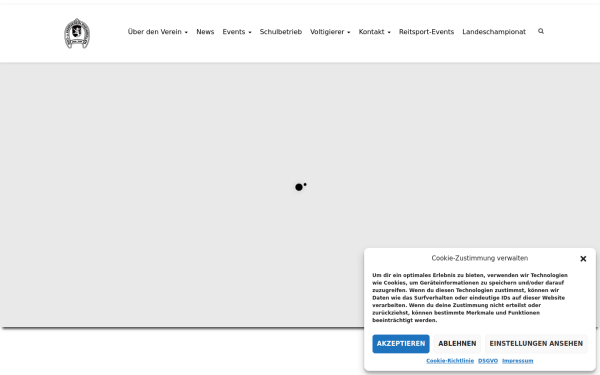Viewport: 600px width, 375px height.
Task: Close the cookie consent popup
Action: point(583,259)
